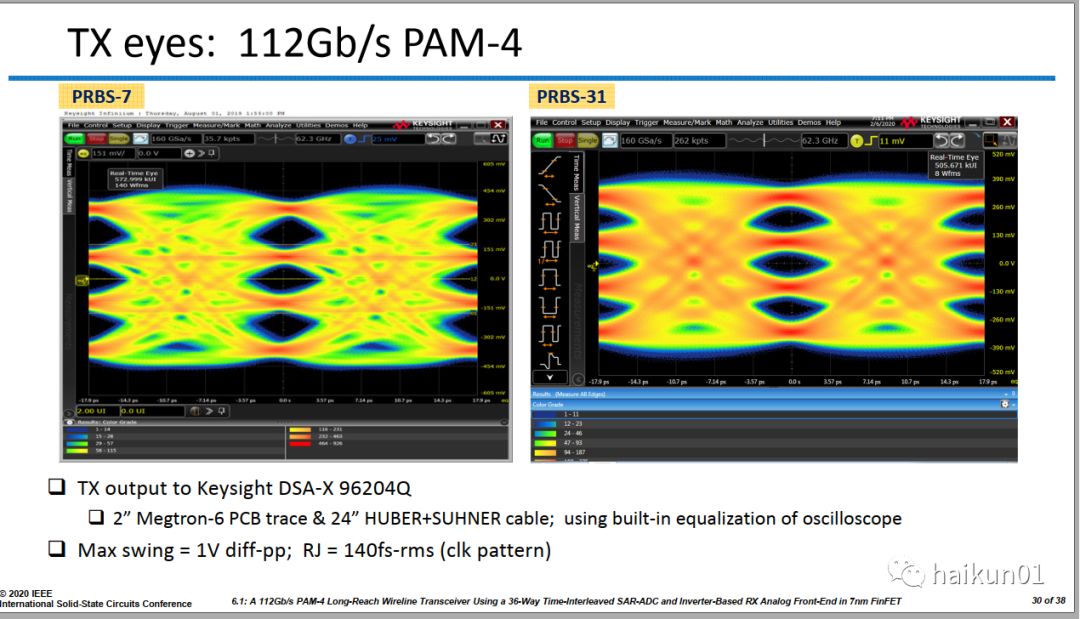Click the auto scale icon in PRBS-31 toolbar

click(x=609, y=141)
